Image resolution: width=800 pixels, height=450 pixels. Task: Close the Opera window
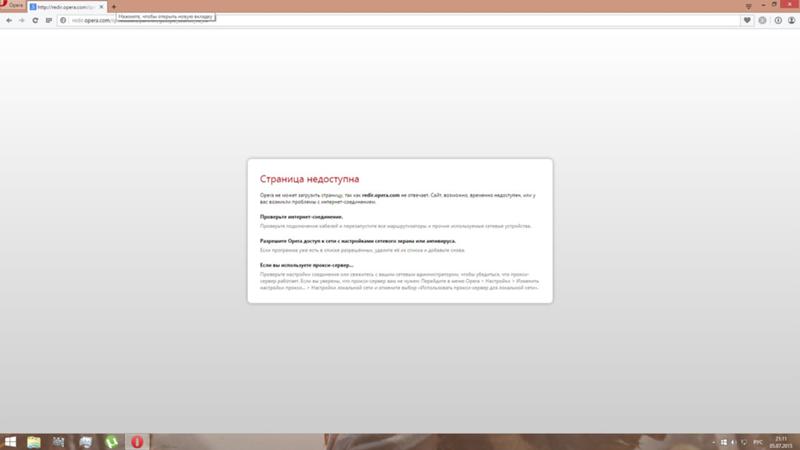pyautogui.click(x=790, y=4)
